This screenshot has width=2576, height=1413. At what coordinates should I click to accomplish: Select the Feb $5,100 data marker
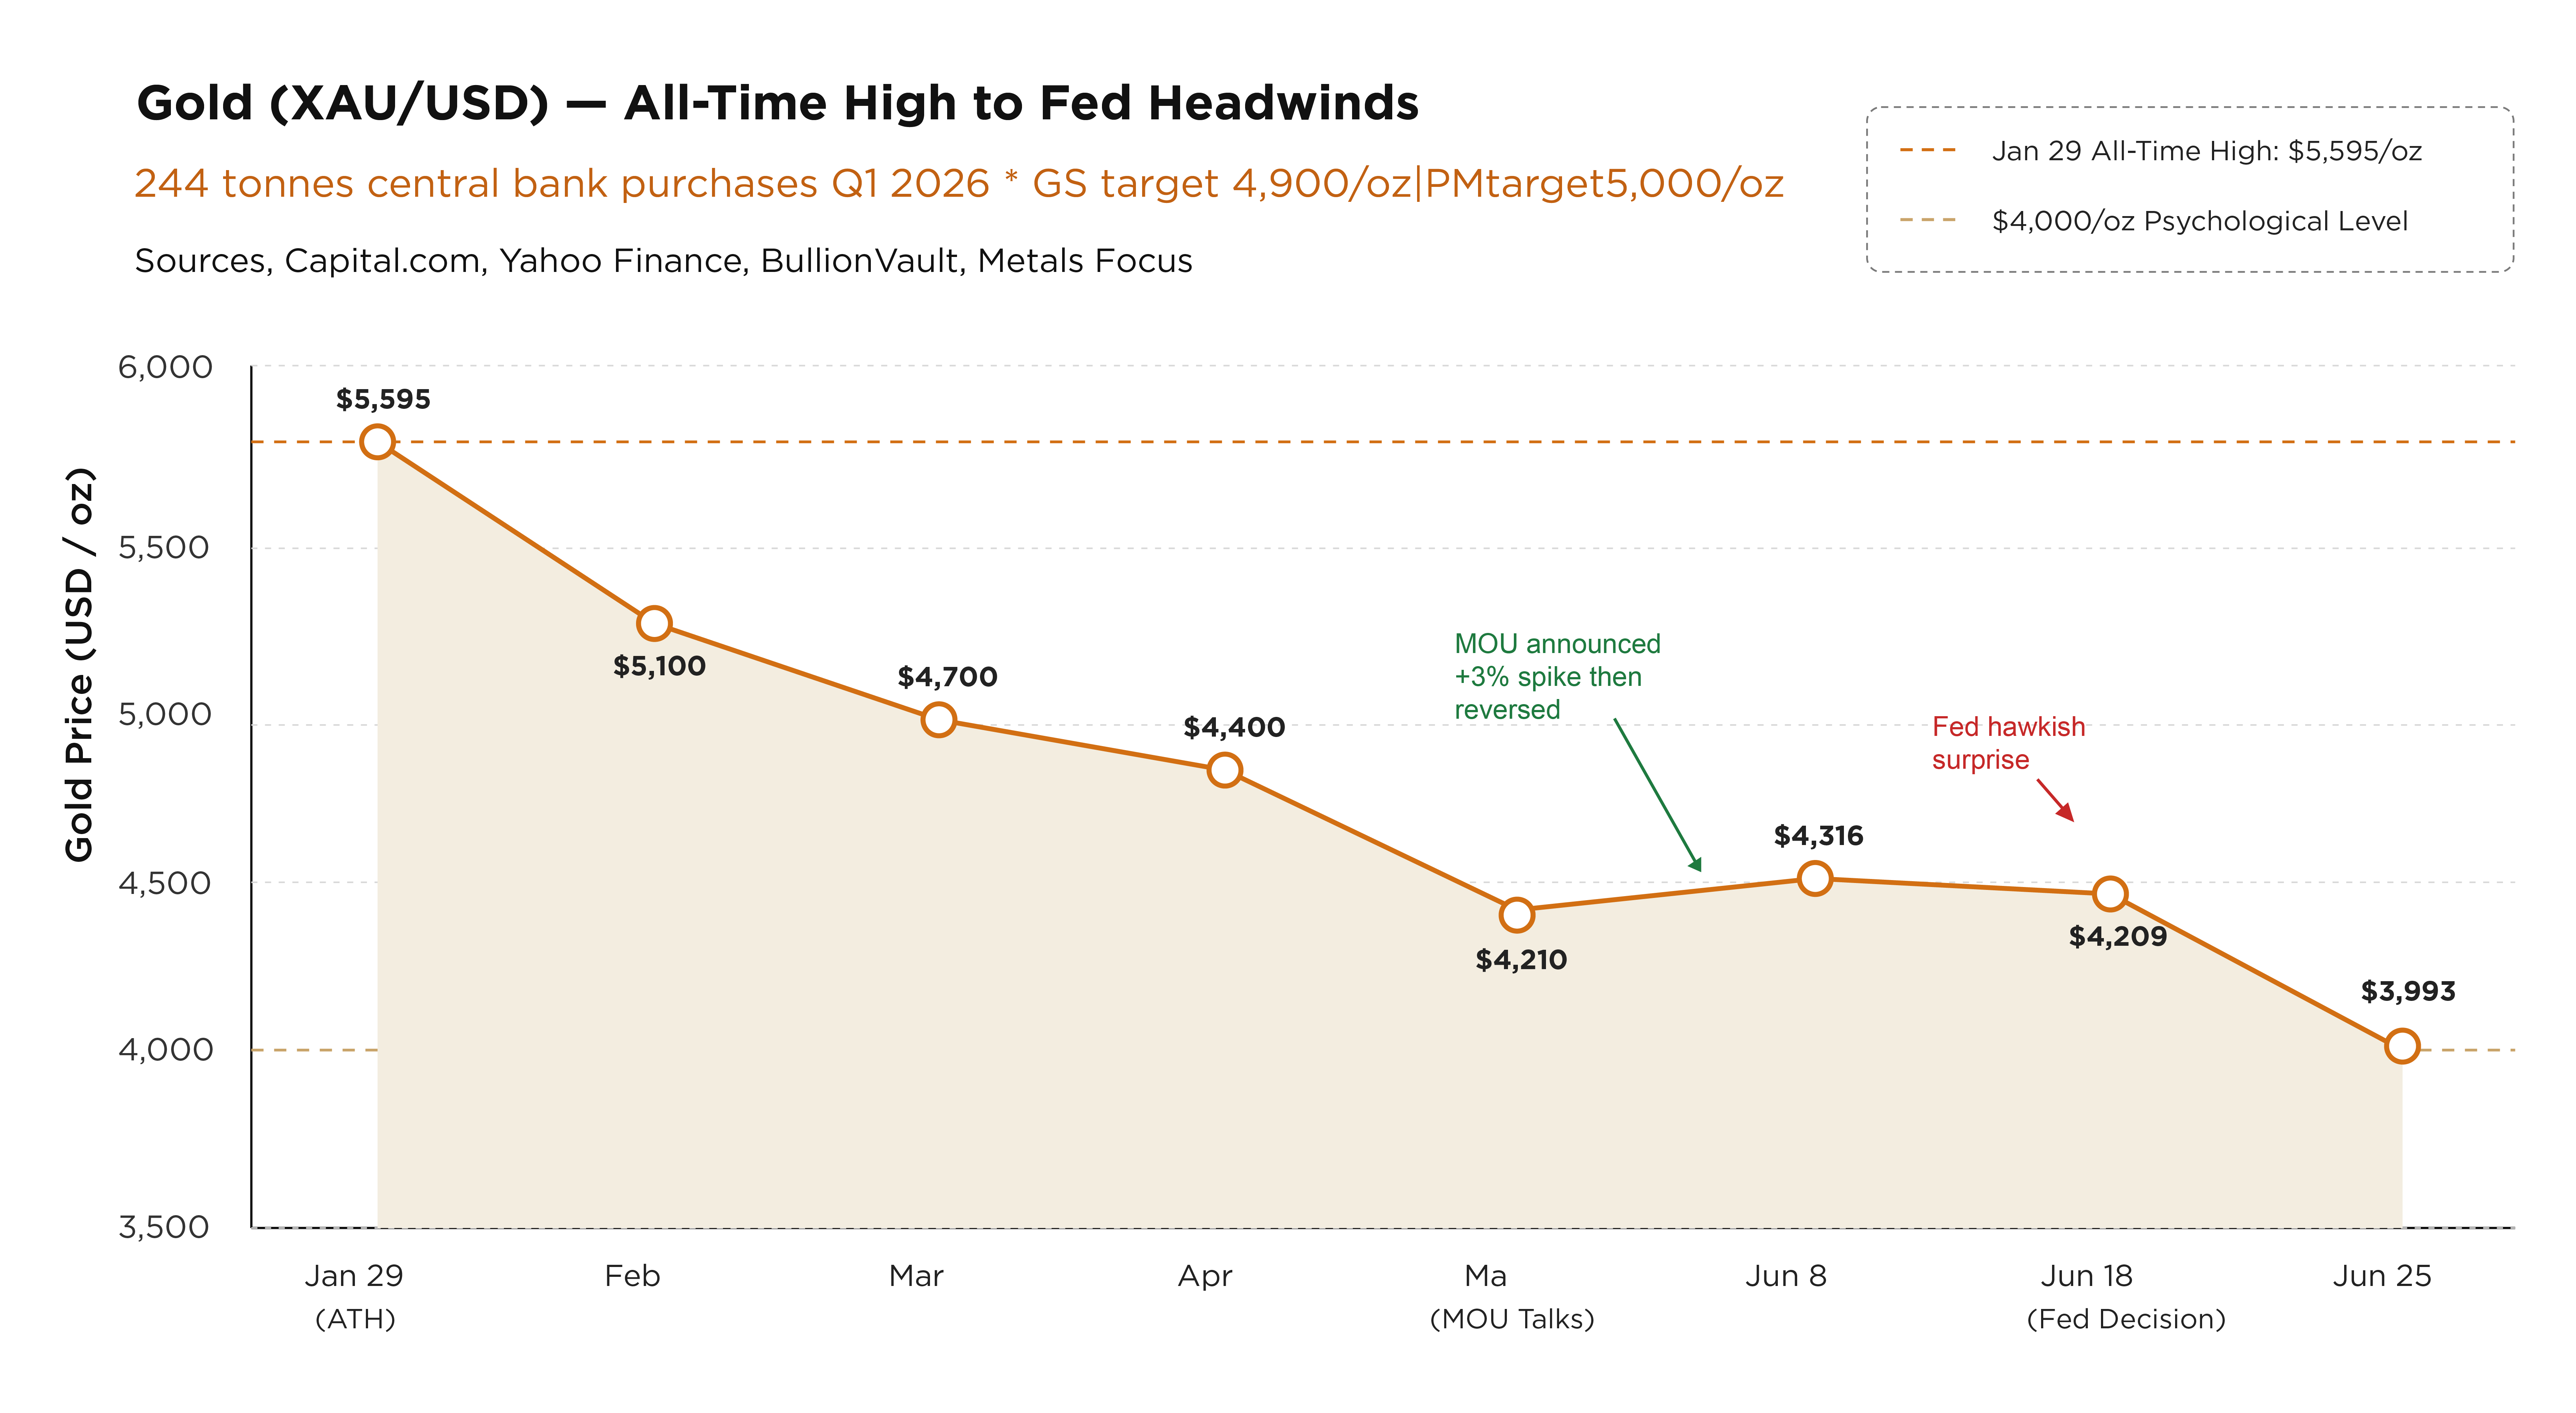(654, 623)
